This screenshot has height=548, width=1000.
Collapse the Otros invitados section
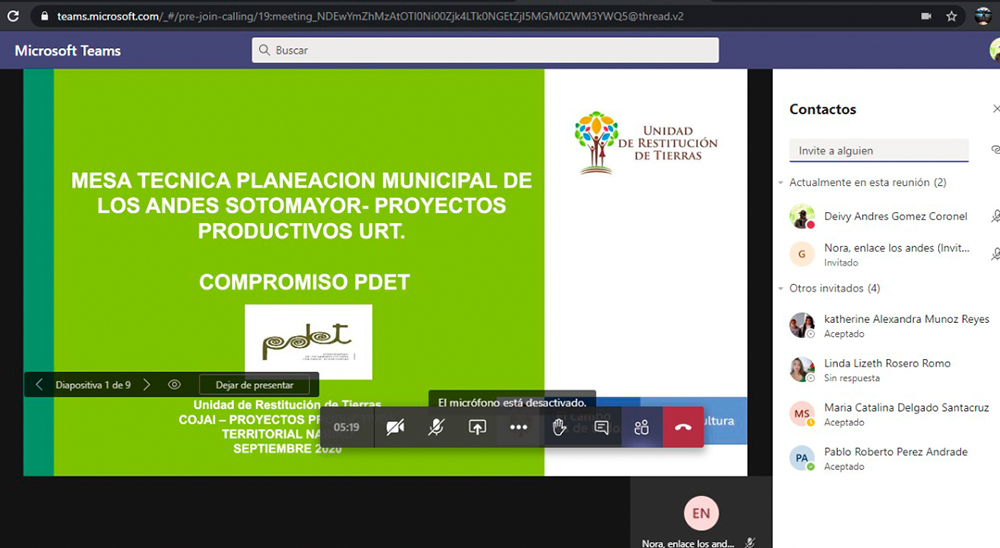pyautogui.click(x=781, y=288)
